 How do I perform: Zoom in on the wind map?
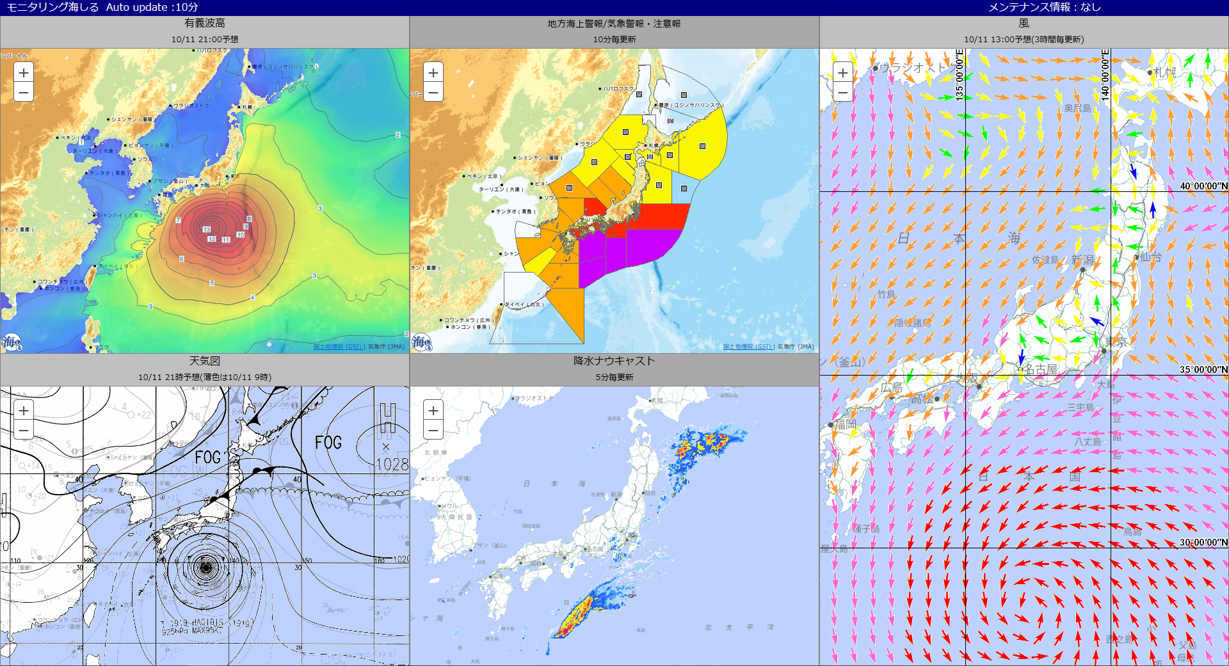tap(843, 73)
